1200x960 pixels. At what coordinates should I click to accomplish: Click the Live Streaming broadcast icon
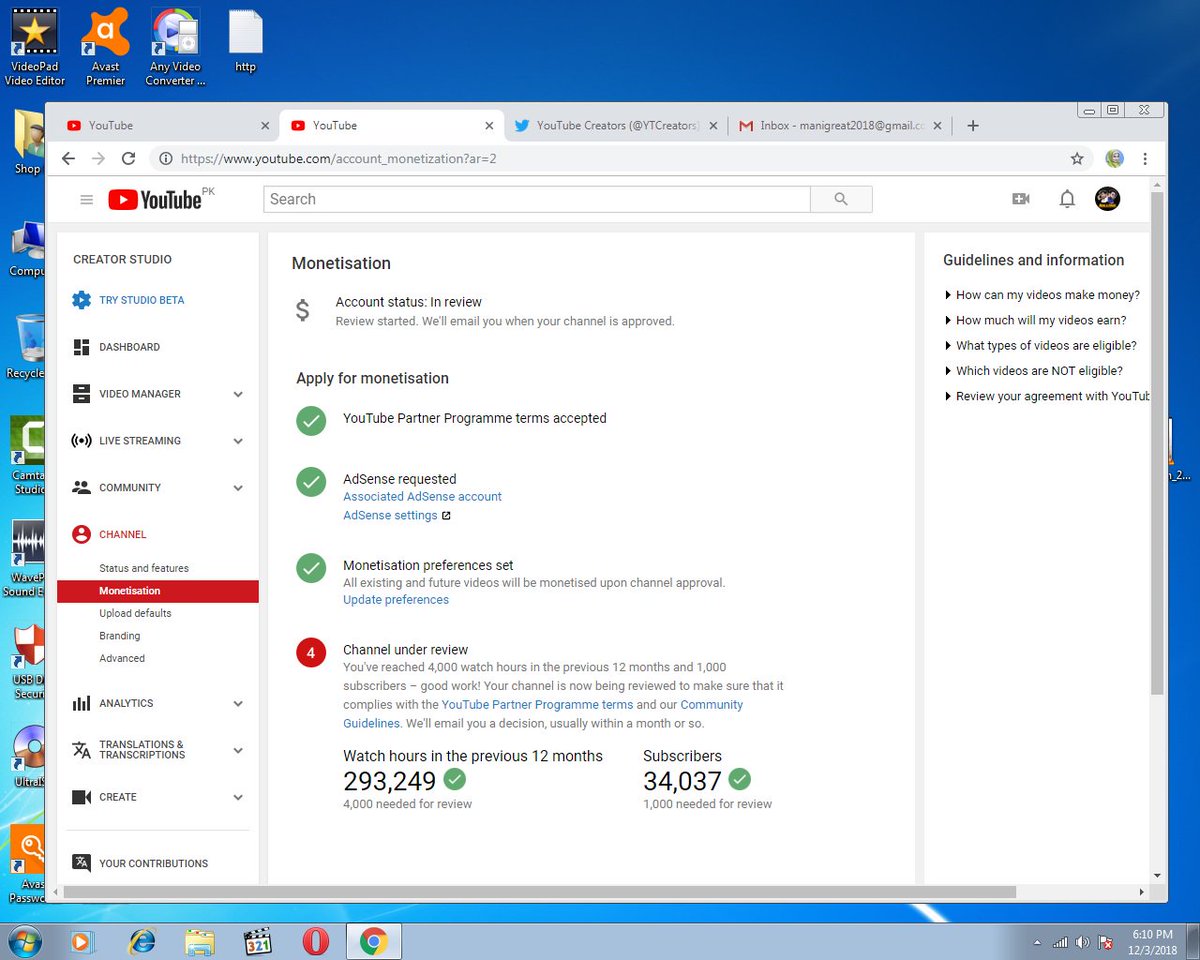(82, 441)
